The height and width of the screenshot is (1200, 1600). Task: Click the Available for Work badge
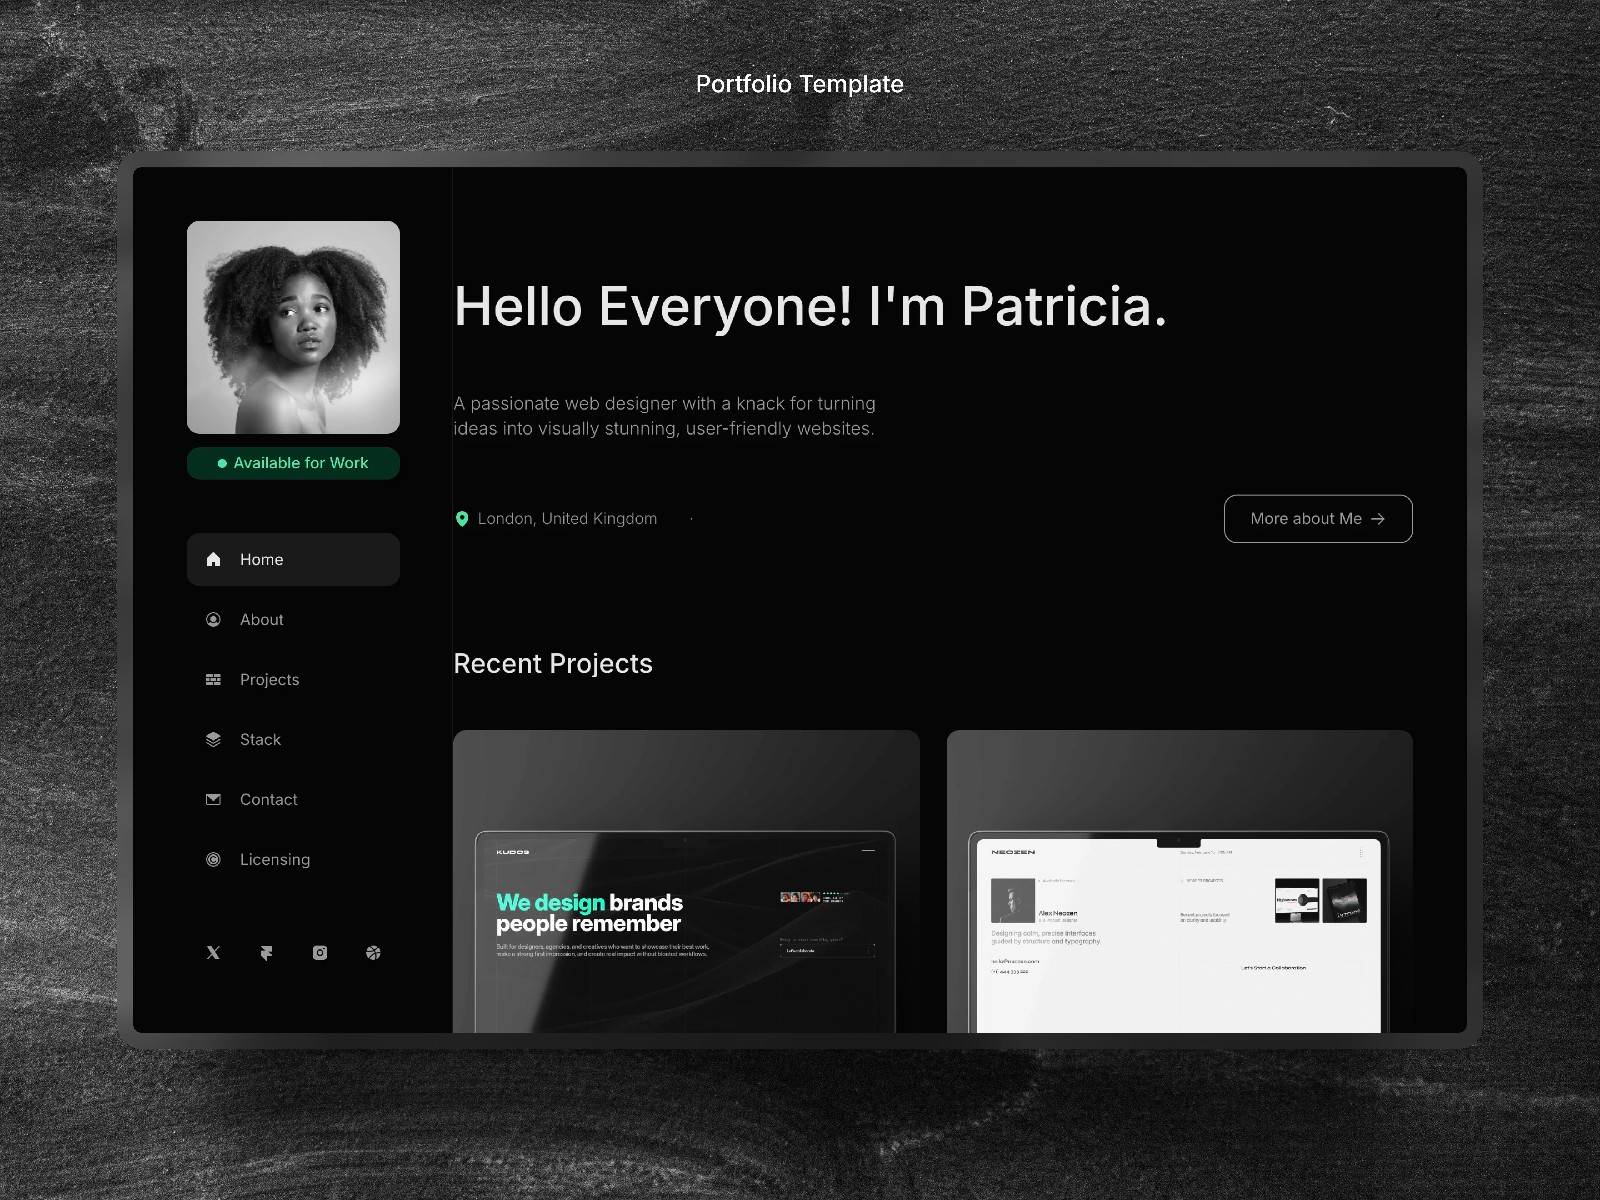(x=293, y=463)
